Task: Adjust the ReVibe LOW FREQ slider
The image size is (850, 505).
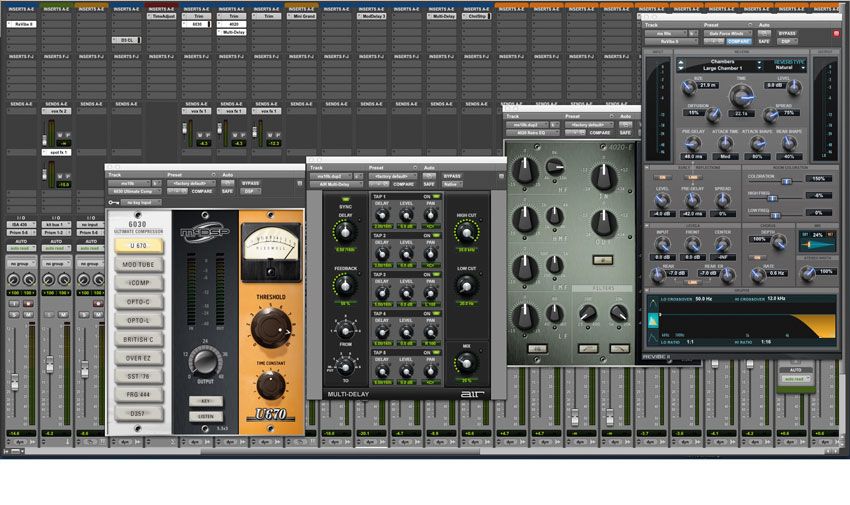Action: point(776,216)
